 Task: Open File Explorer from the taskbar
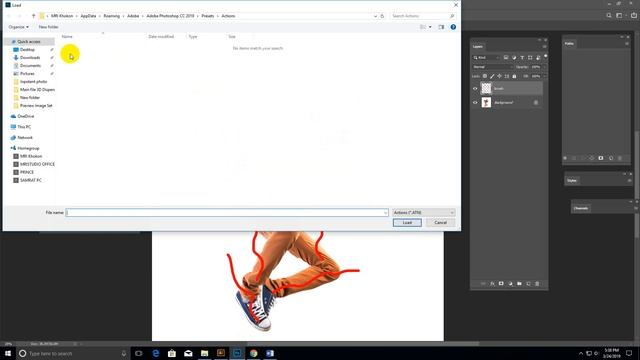click(204, 353)
